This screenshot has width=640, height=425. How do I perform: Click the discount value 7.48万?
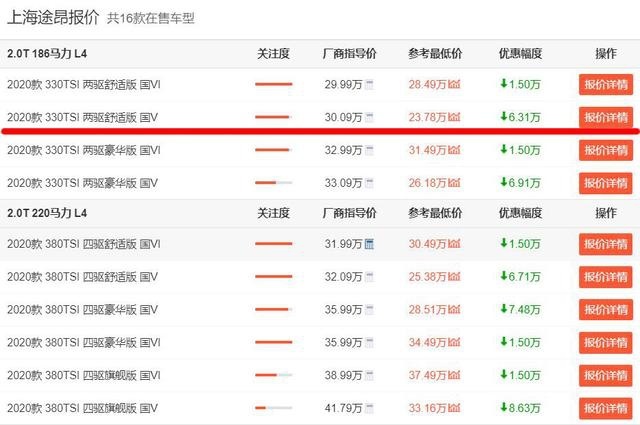click(x=524, y=309)
